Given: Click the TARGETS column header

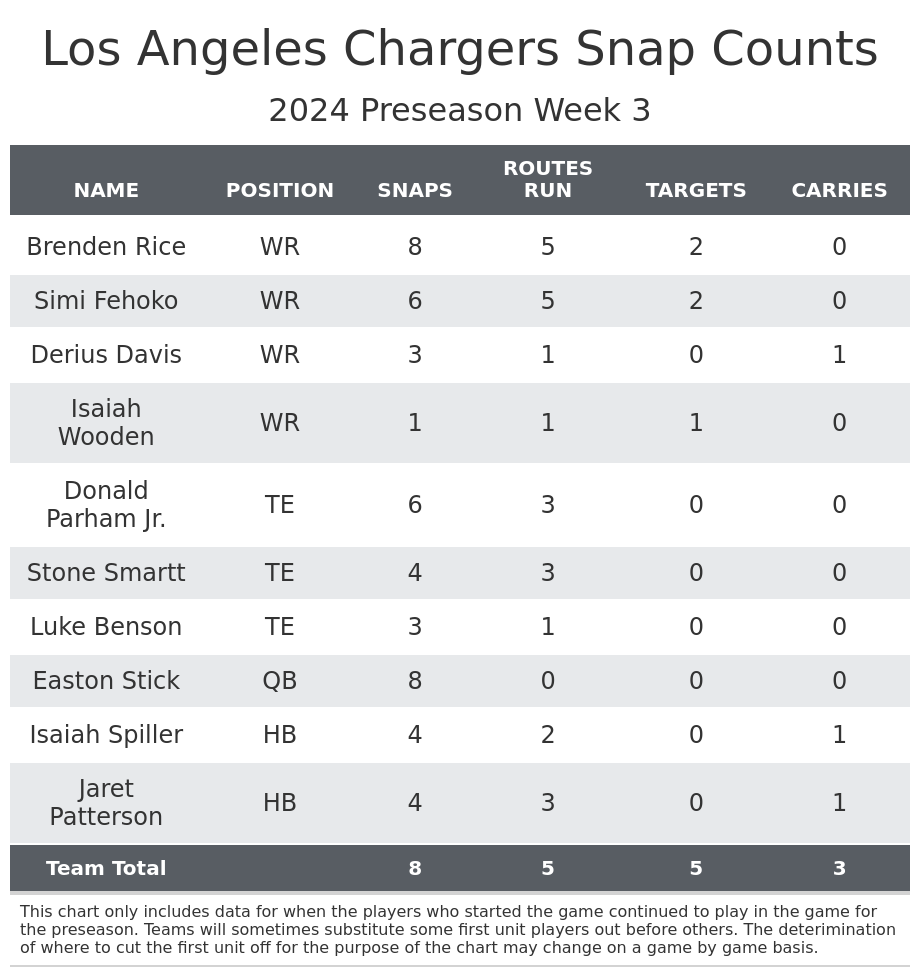Looking at the screenshot, I should pos(696,190).
